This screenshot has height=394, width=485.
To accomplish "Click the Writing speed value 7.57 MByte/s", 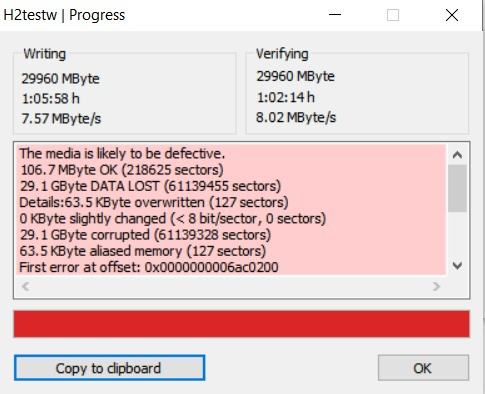I will [61, 119].
